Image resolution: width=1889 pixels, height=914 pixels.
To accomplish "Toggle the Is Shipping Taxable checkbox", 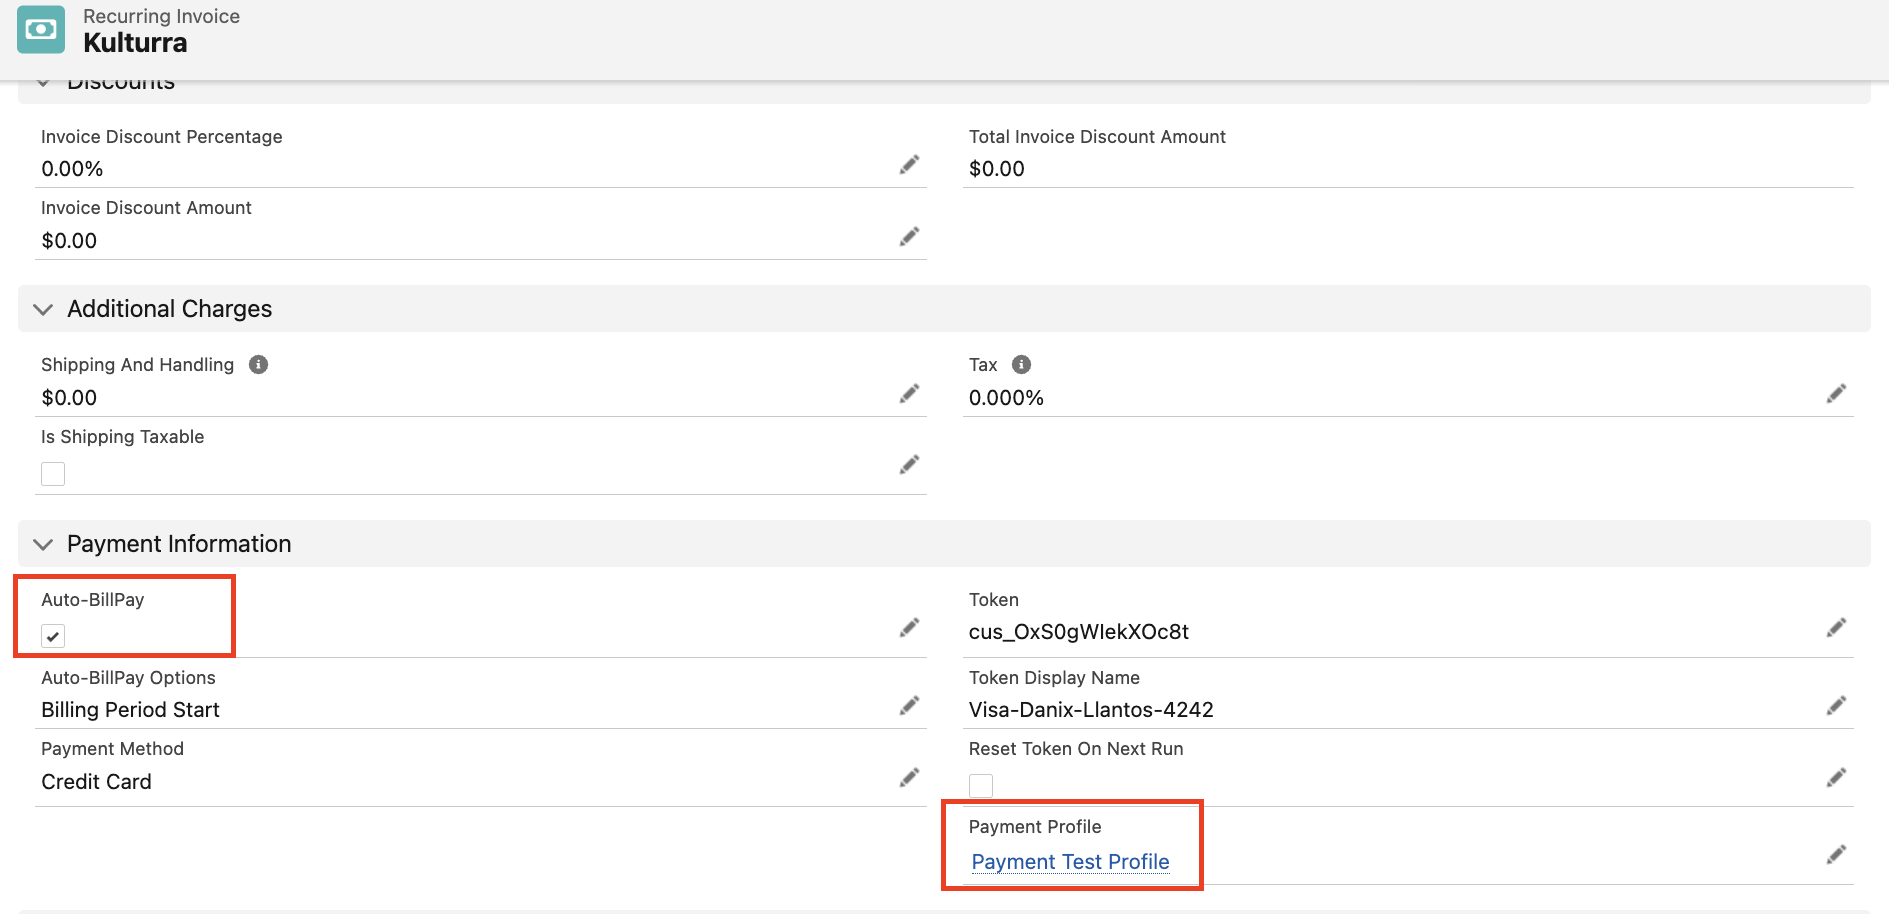I will (x=53, y=474).
